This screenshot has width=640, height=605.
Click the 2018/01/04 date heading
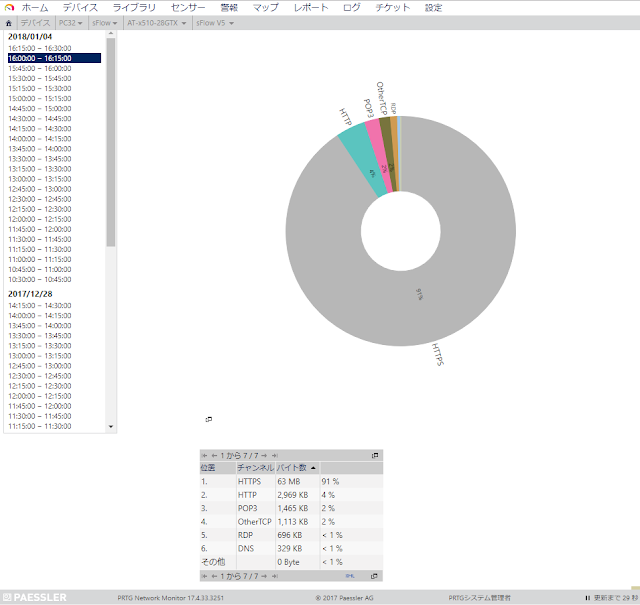coord(30,37)
